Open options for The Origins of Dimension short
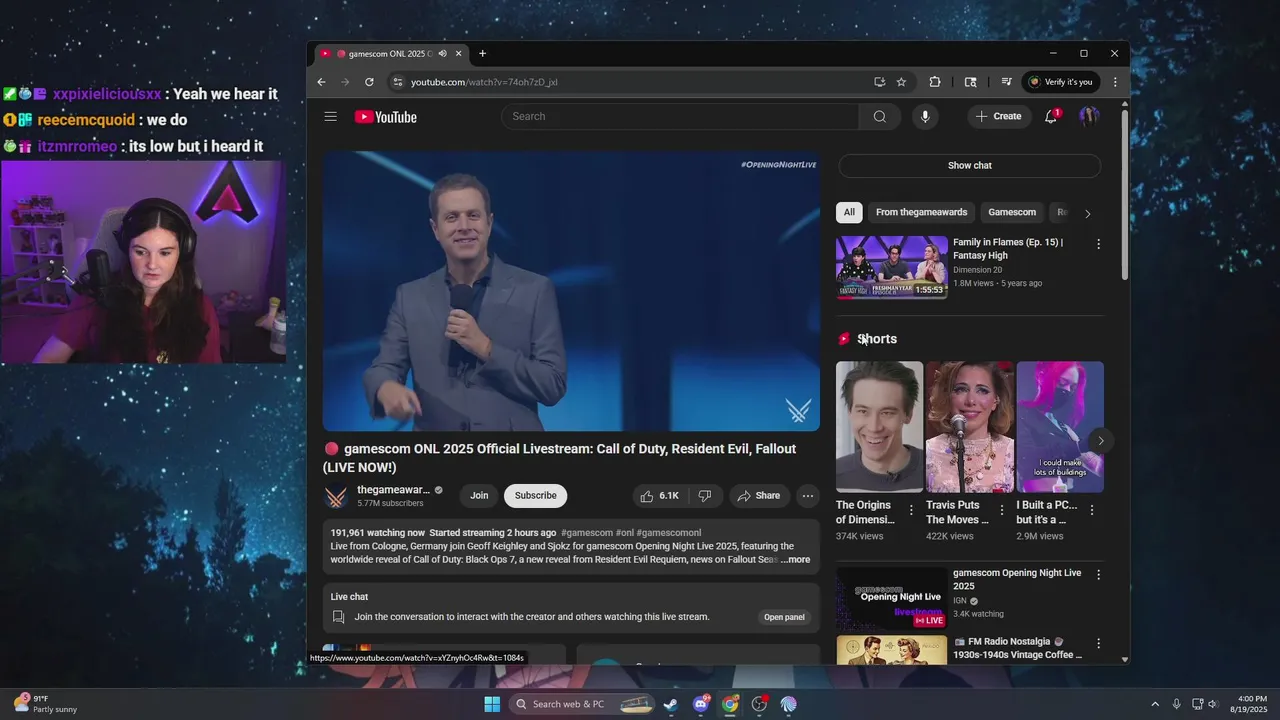This screenshot has width=1280, height=720. tap(911, 510)
